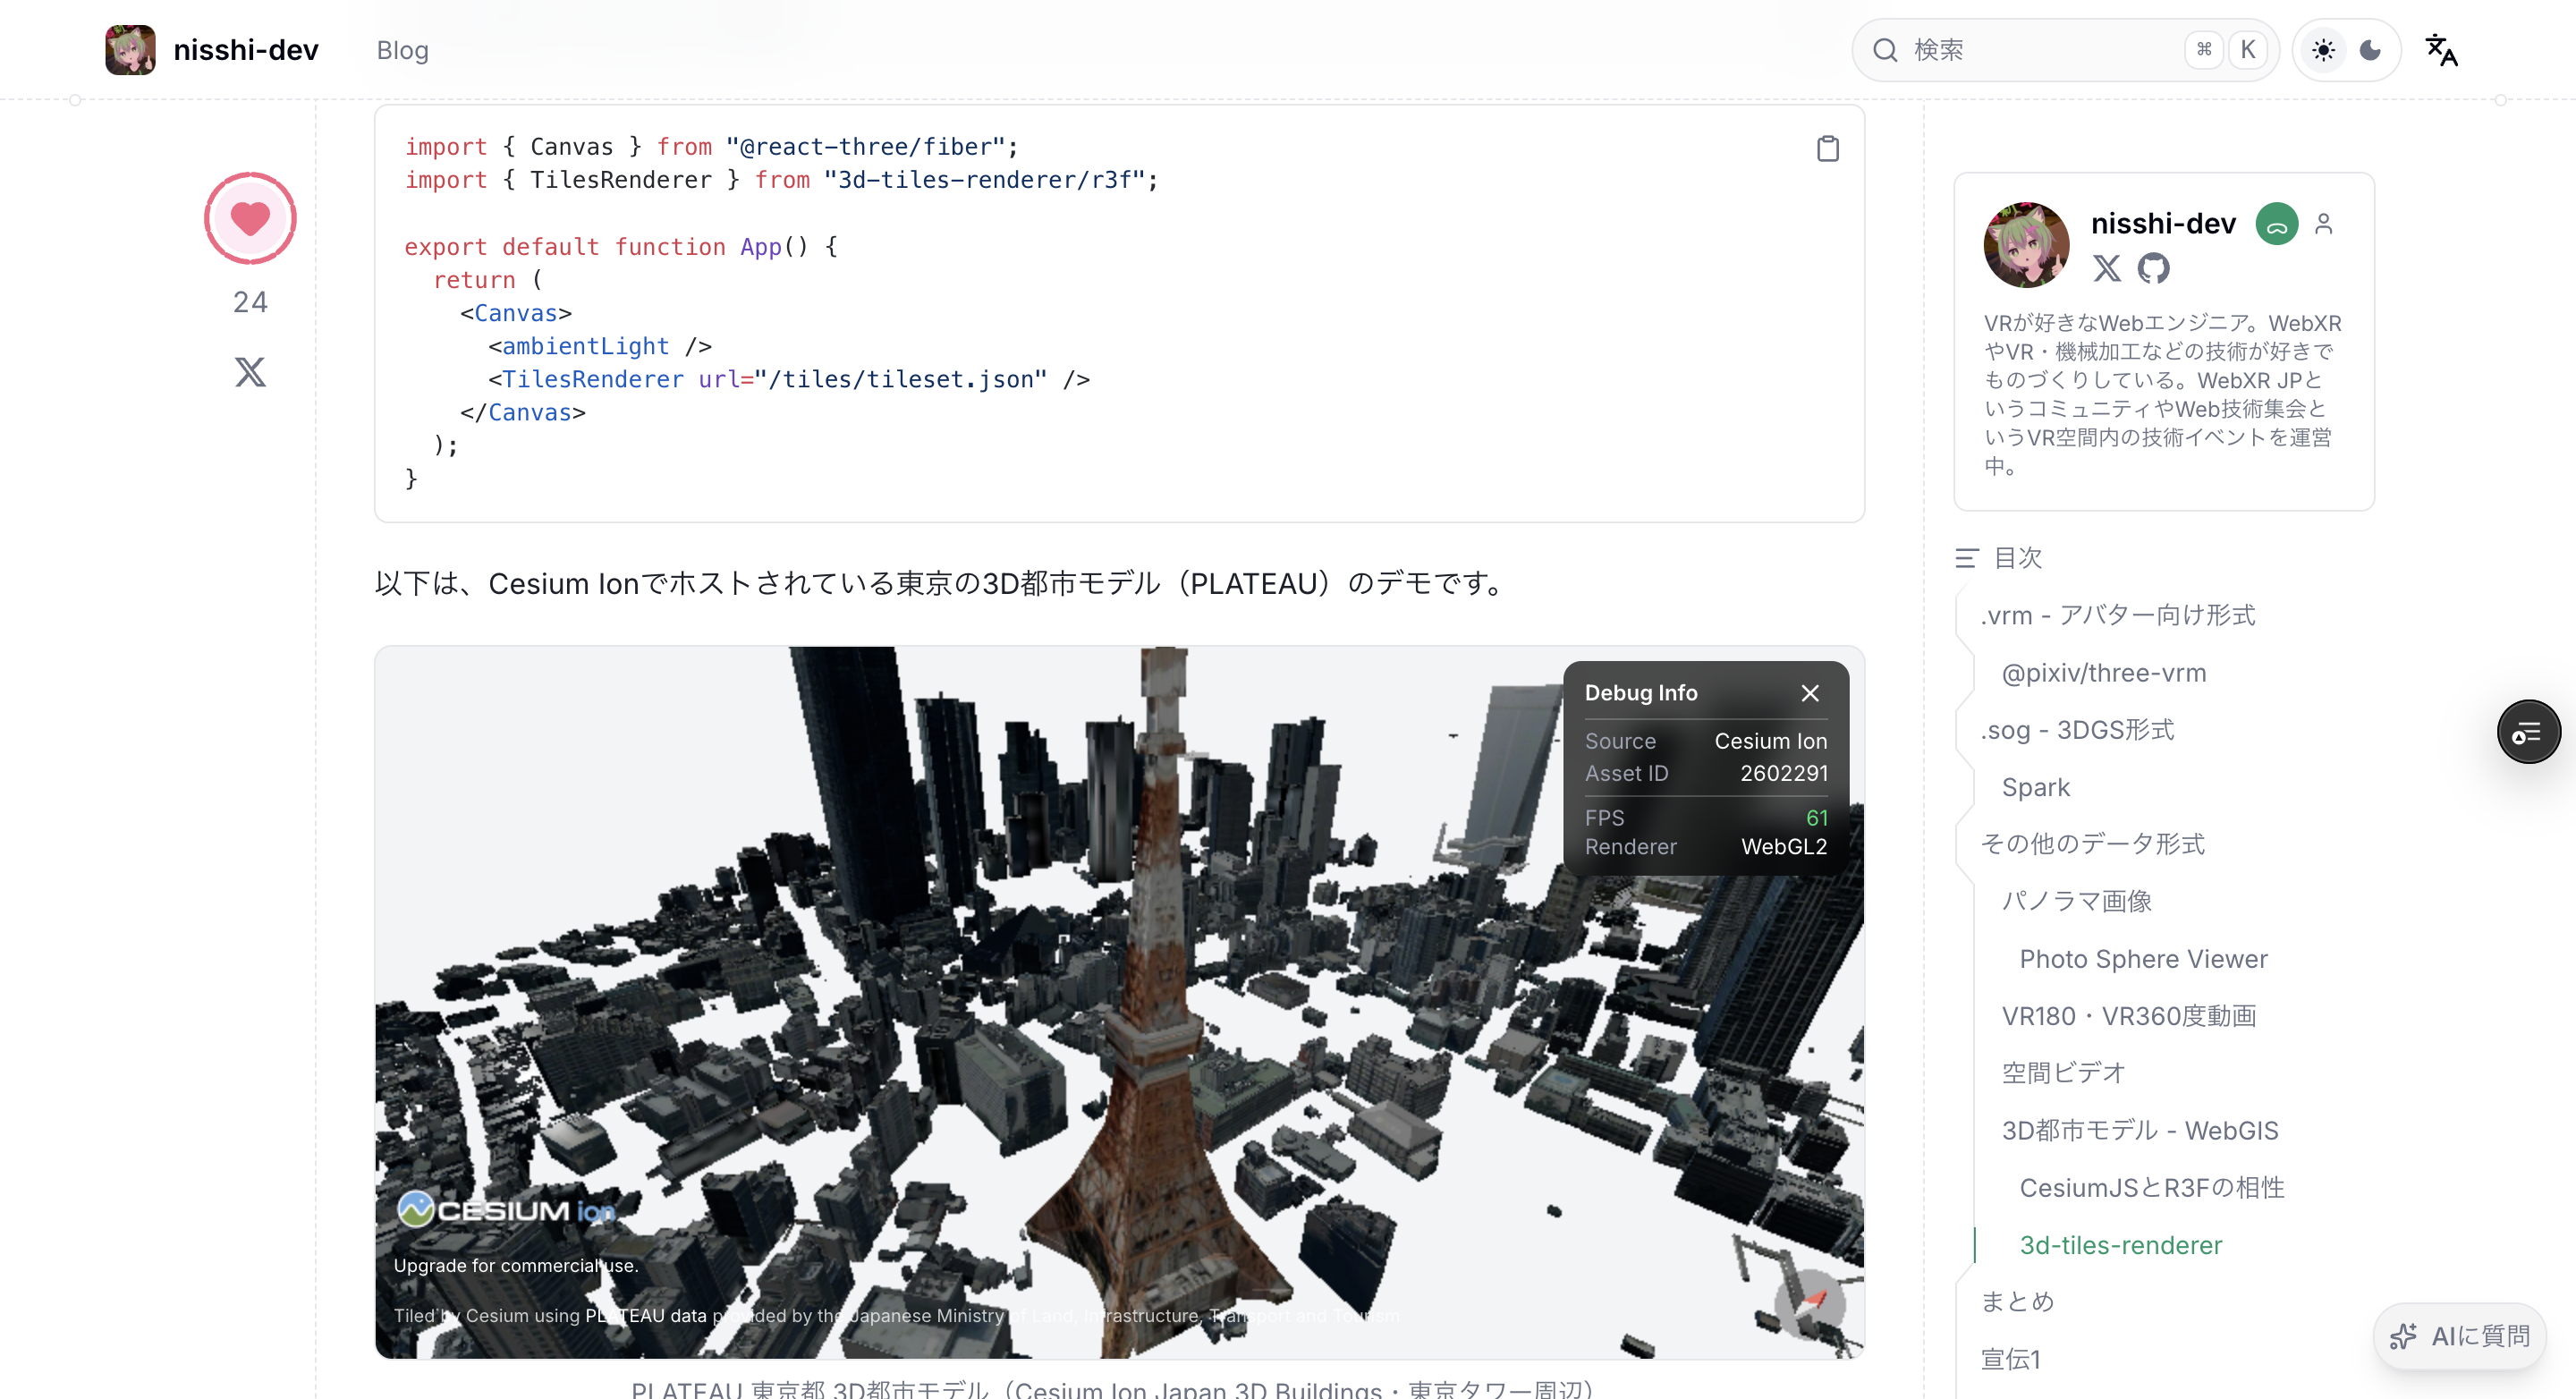2576x1399 pixels.
Task: Copy the code block to clipboard
Action: pos(1827,149)
